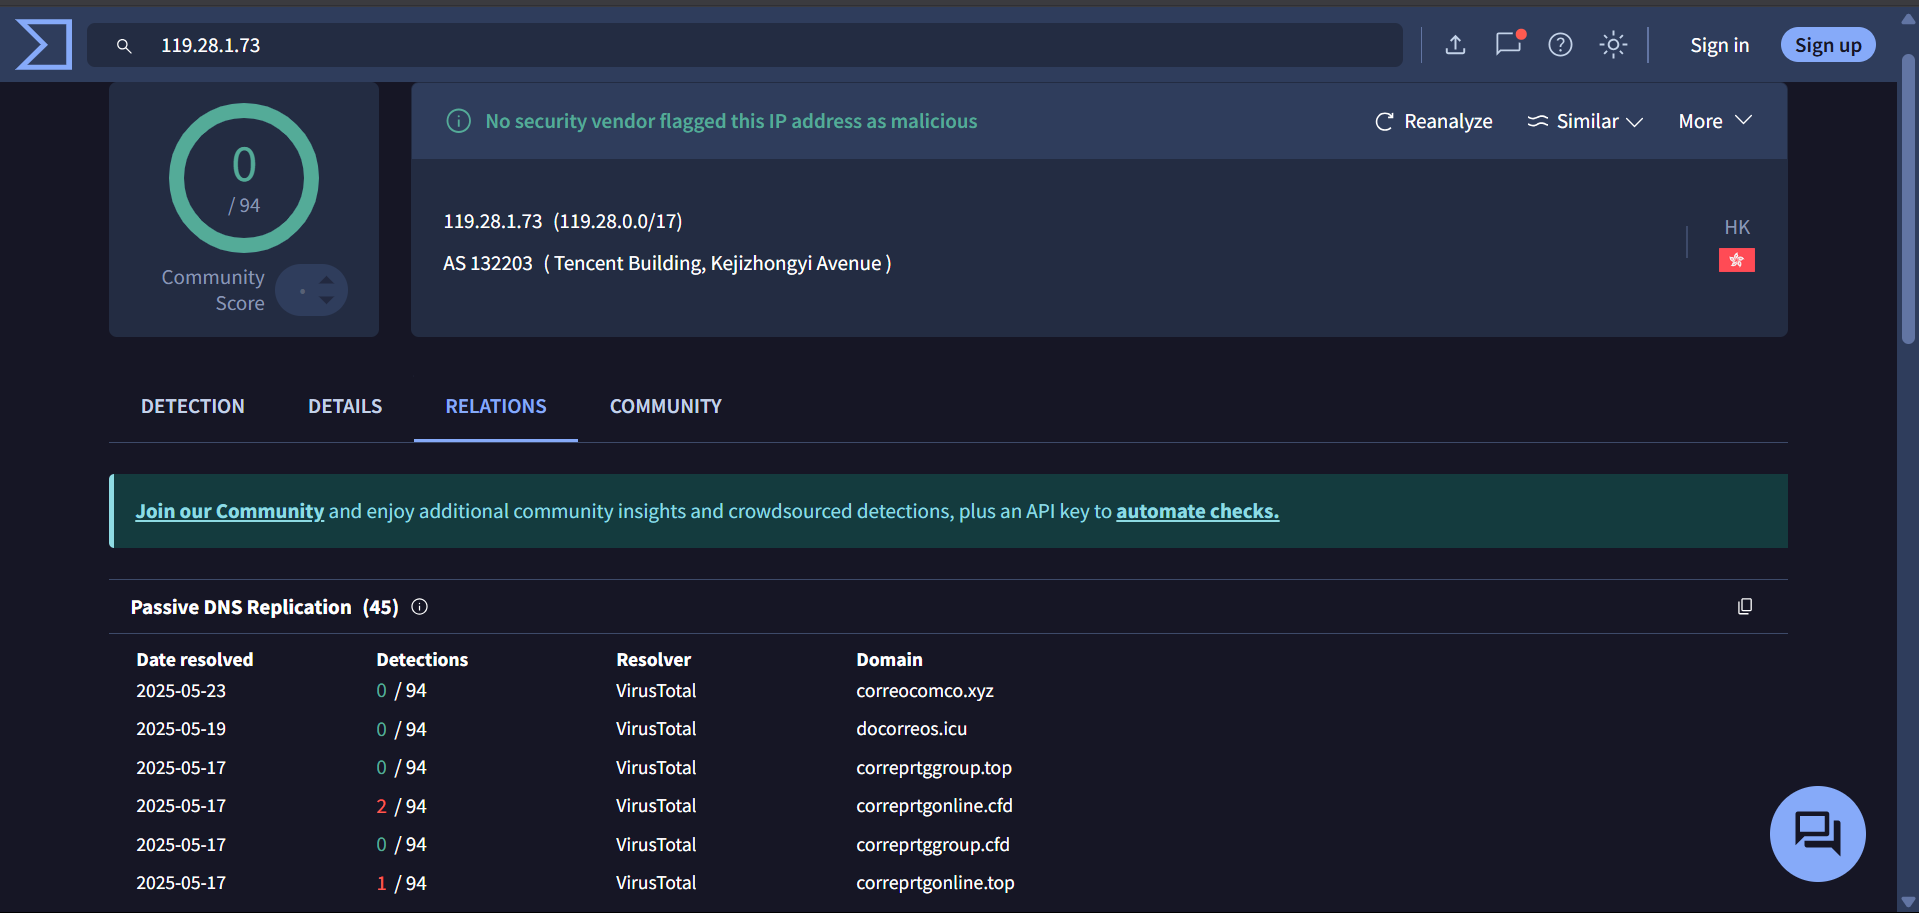Screen dimensions: 1919x913
Task: Open the automate checks link
Action: point(1197,510)
